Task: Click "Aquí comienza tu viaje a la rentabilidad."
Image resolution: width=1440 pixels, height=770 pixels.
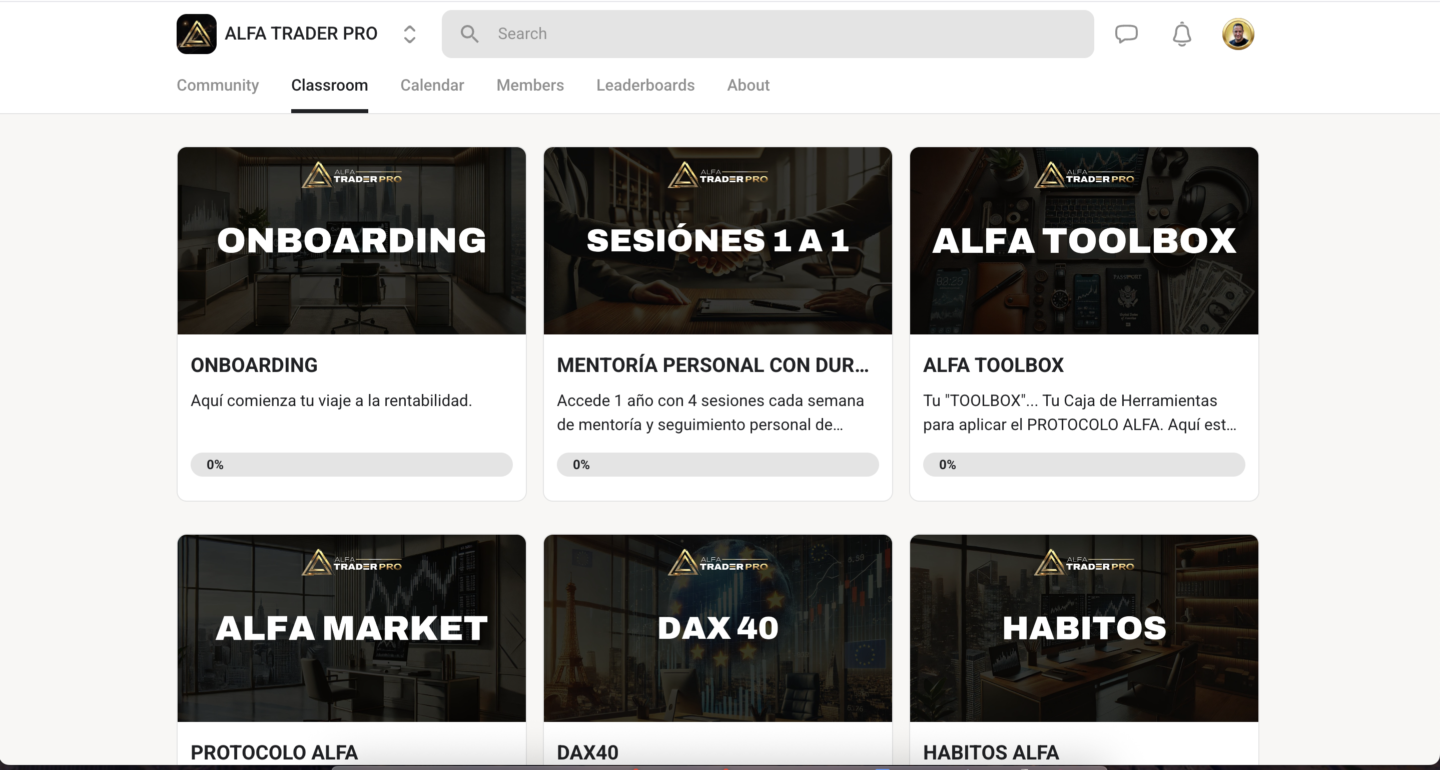Action: [331, 400]
